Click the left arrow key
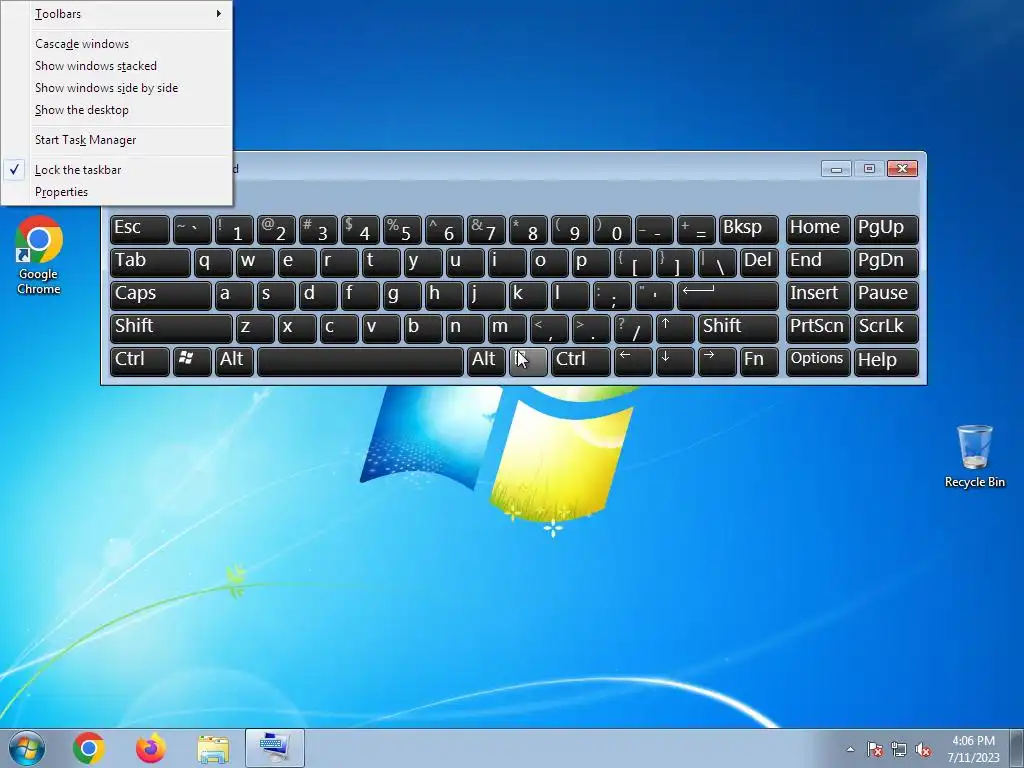This screenshot has width=1024, height=768. [x=633, y=361]
